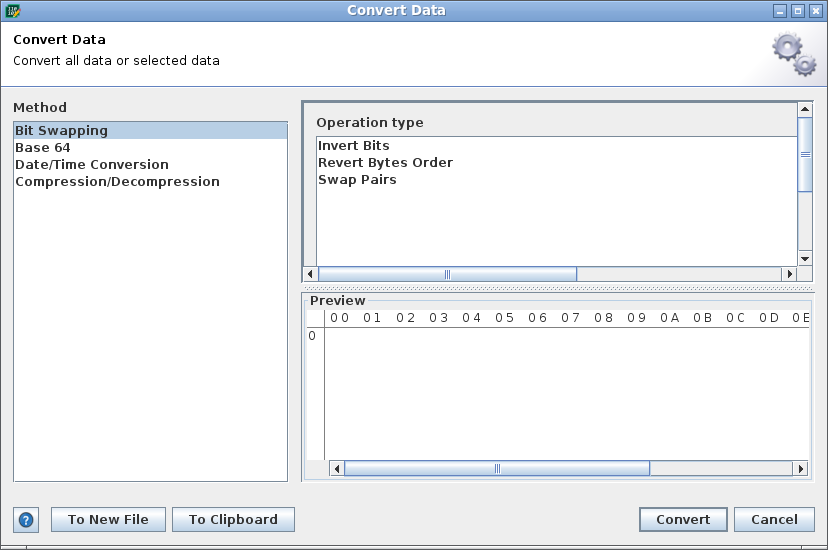Screen dimensions: 828x550
Task: Select Revert Bytes Order operation
Action: [557, 162]
